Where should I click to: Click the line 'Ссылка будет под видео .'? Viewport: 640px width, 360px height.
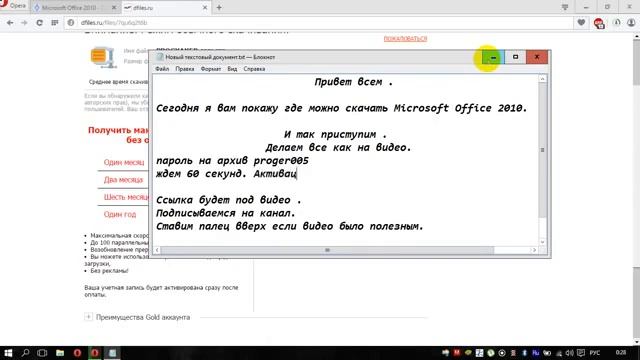click(229, 200)
